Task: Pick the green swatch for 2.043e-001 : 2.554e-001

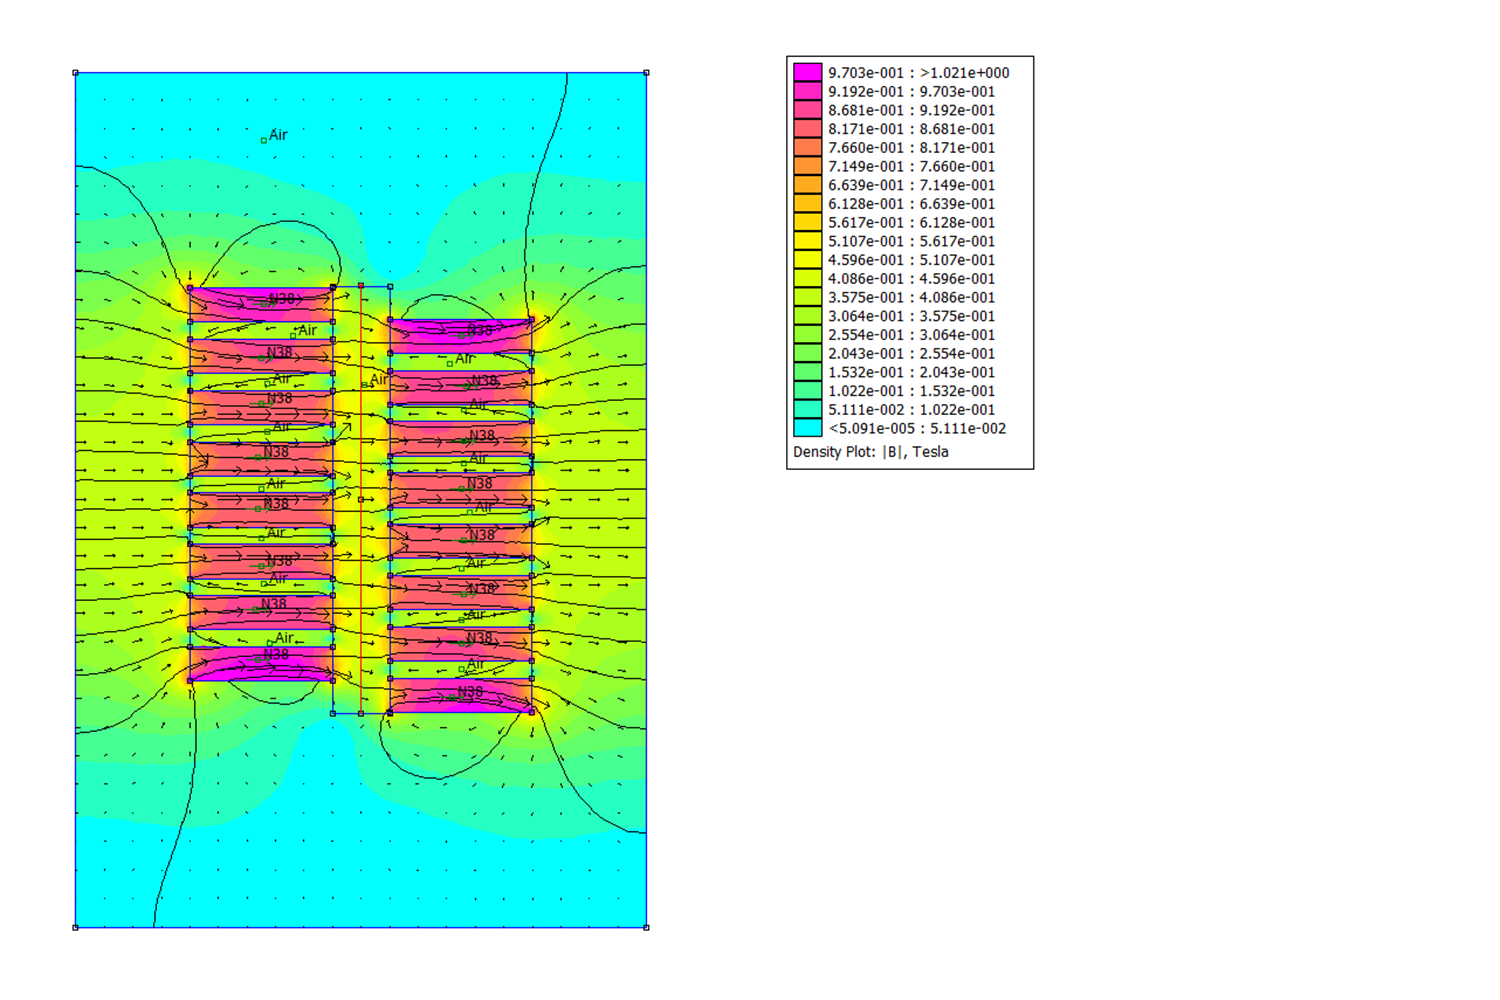Action: (x=807, y=353)
